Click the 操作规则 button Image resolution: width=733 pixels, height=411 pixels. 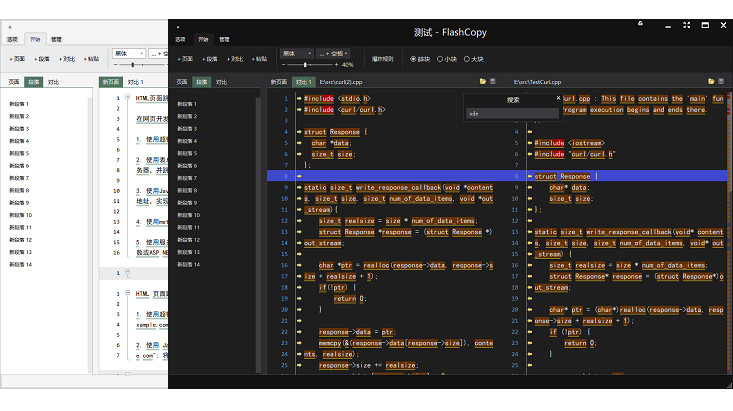[382, 59]
